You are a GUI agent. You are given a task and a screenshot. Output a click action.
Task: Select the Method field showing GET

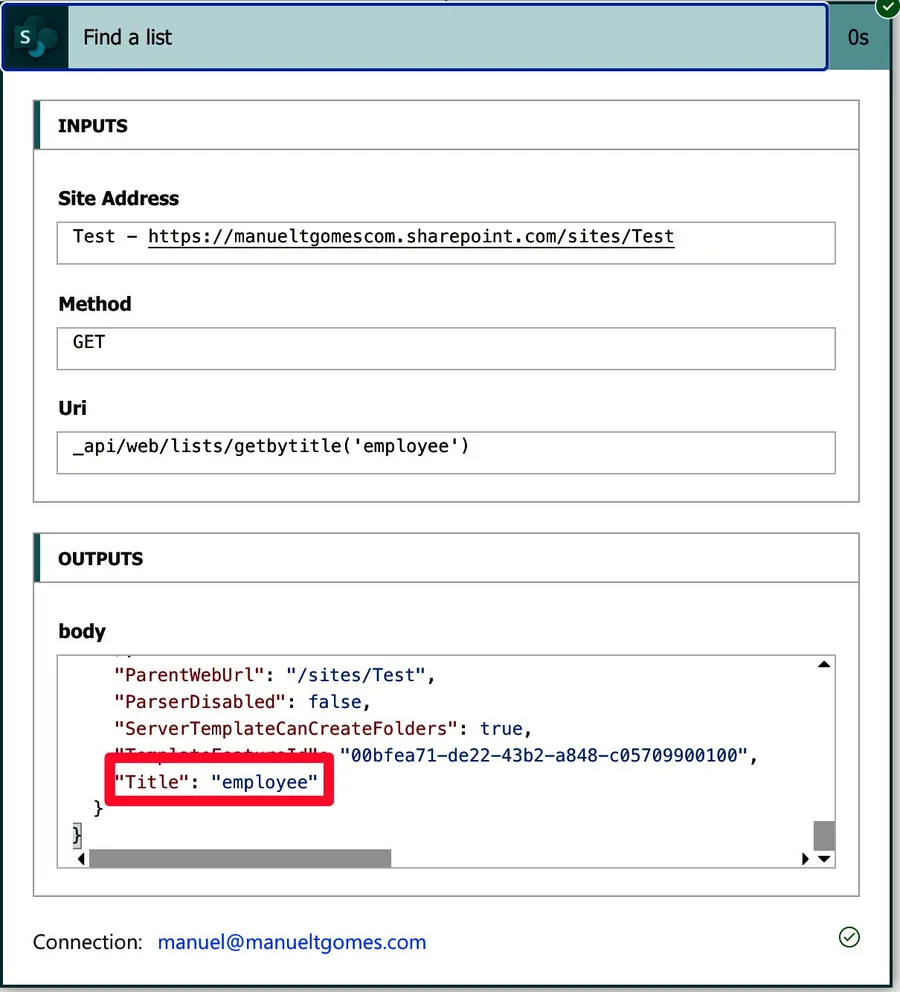pos(445,348)
